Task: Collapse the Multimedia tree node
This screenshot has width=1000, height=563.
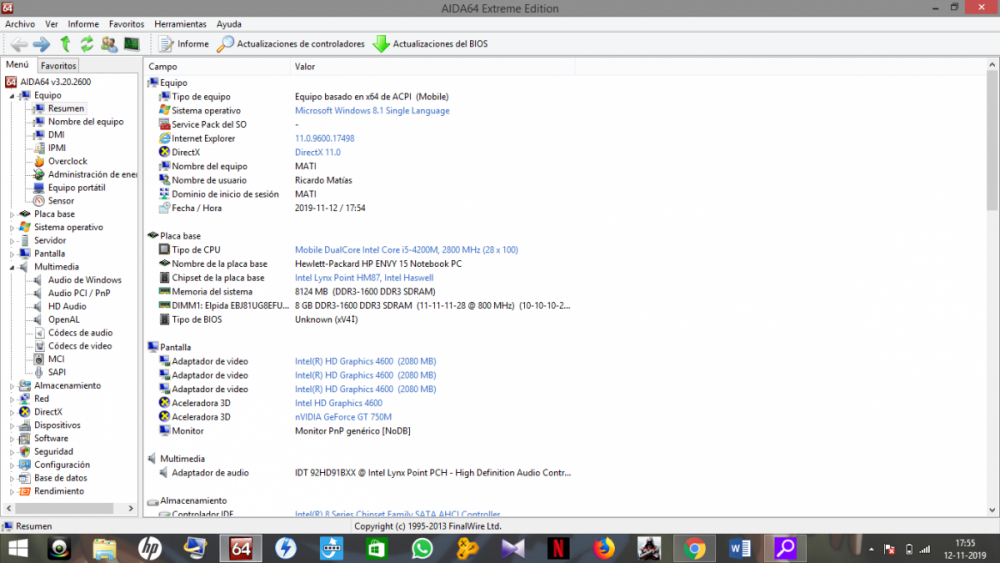Action: [11, 267]
